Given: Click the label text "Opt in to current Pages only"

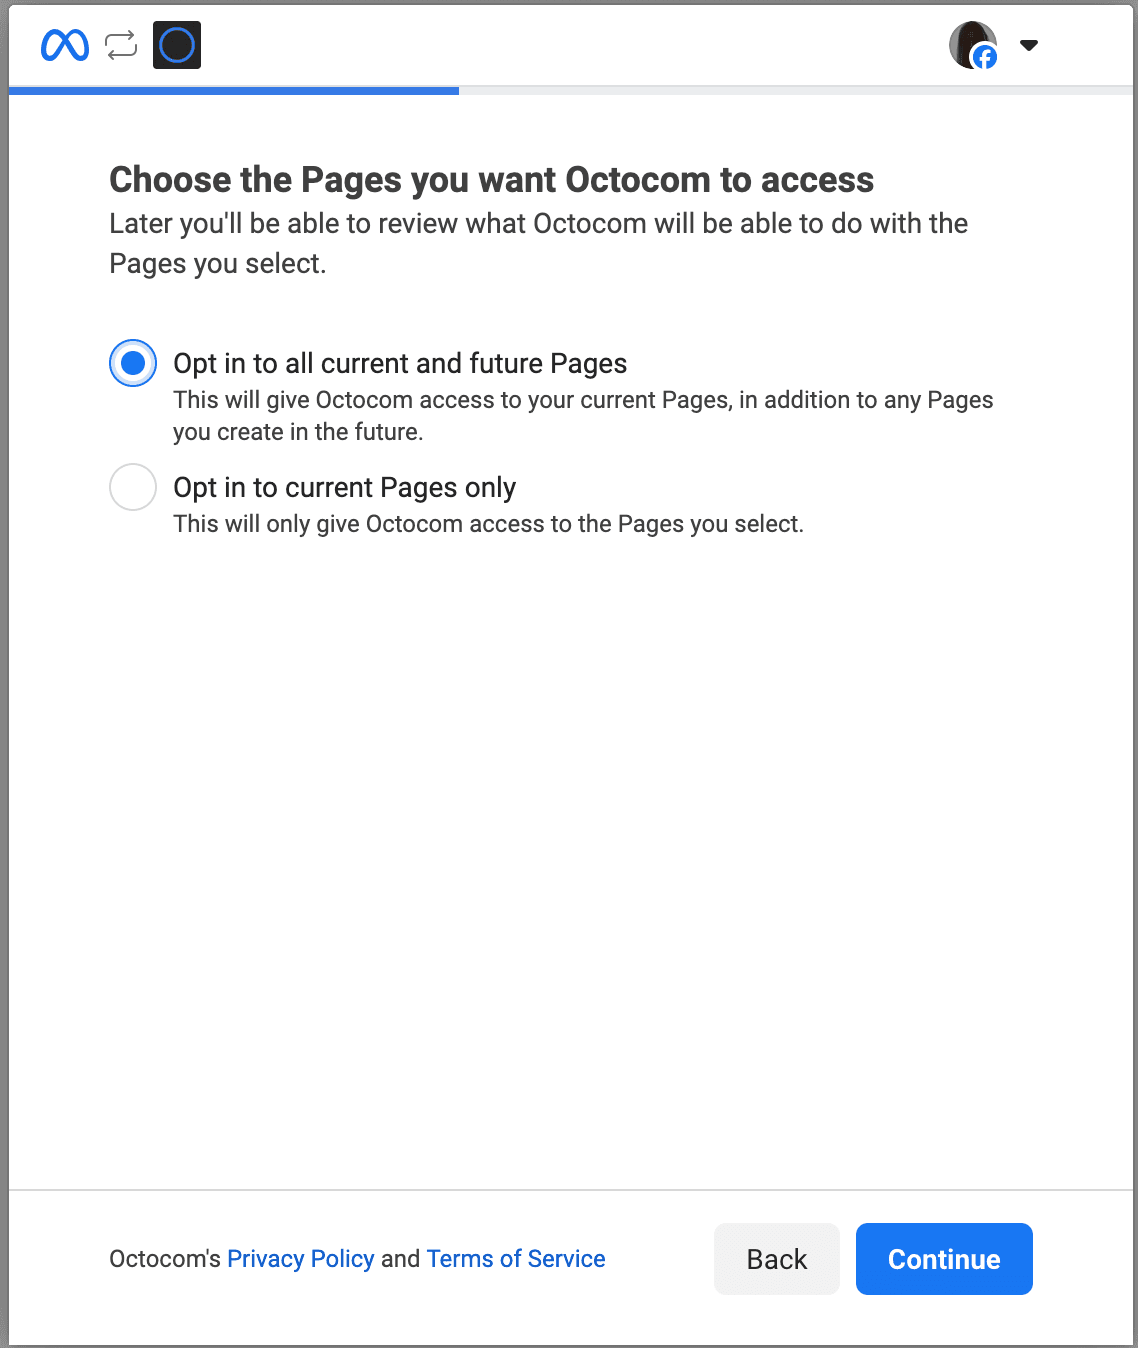Looking at the screenshot, I should pos(344,487).
